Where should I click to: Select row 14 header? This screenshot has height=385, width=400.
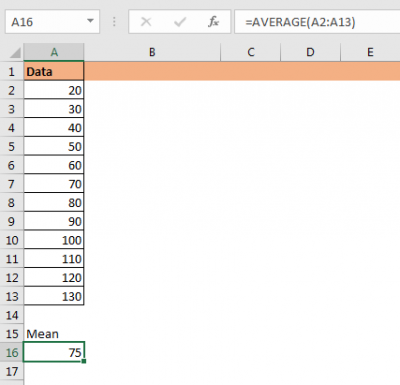coord(12,315)
